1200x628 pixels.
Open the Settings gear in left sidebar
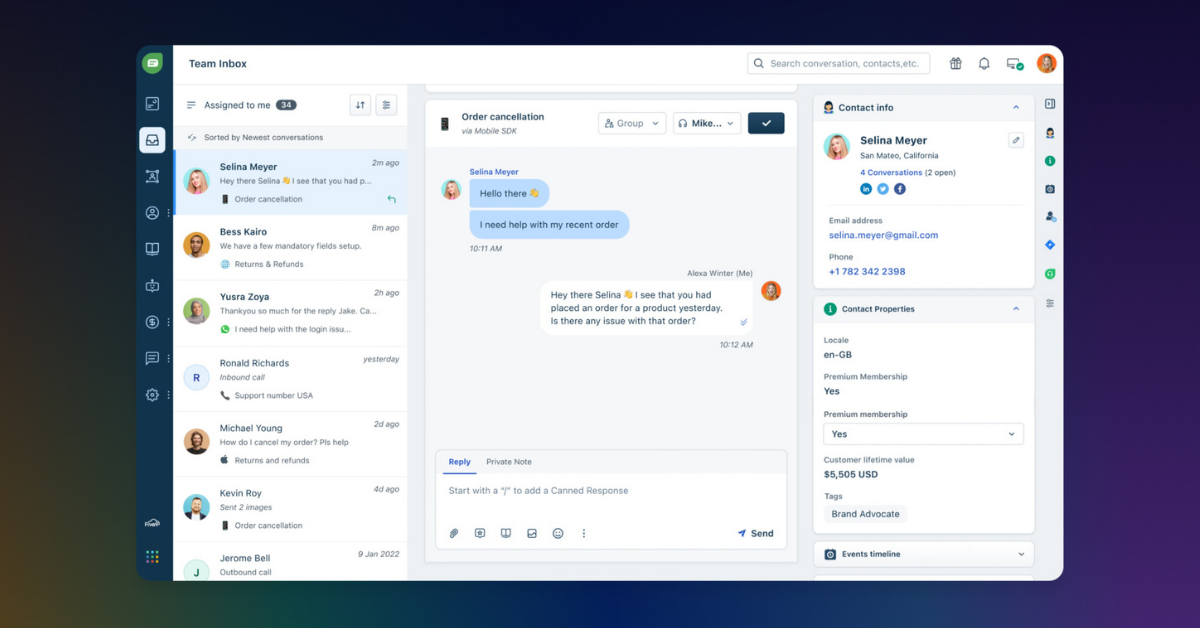point(152,395)
